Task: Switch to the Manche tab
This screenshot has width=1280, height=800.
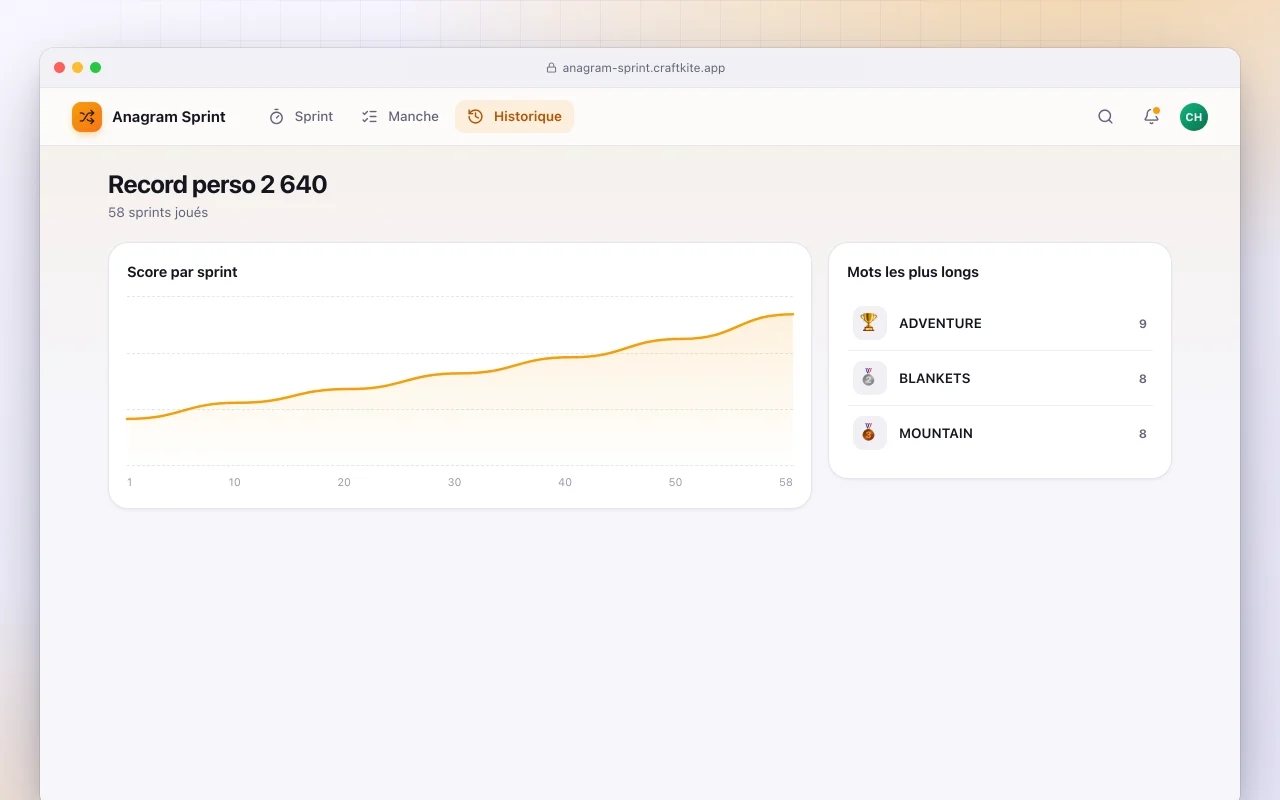Action: [401, 117]
